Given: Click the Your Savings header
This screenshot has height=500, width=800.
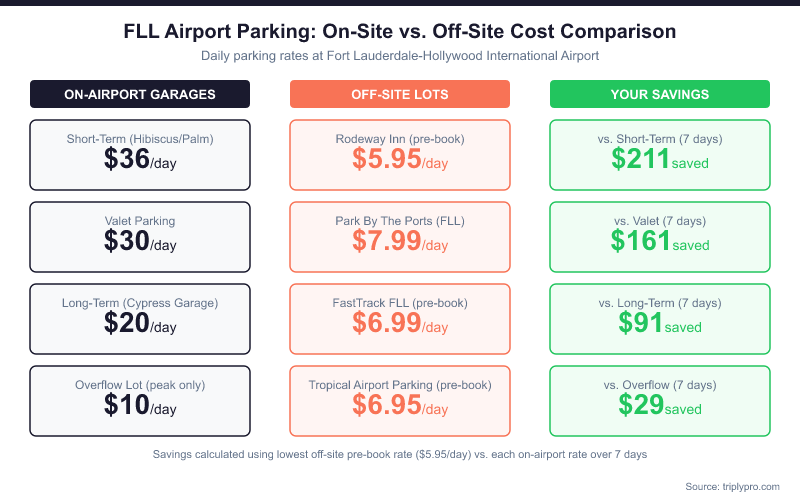Looking at the screenshot, I should click(x=660, y=94).
